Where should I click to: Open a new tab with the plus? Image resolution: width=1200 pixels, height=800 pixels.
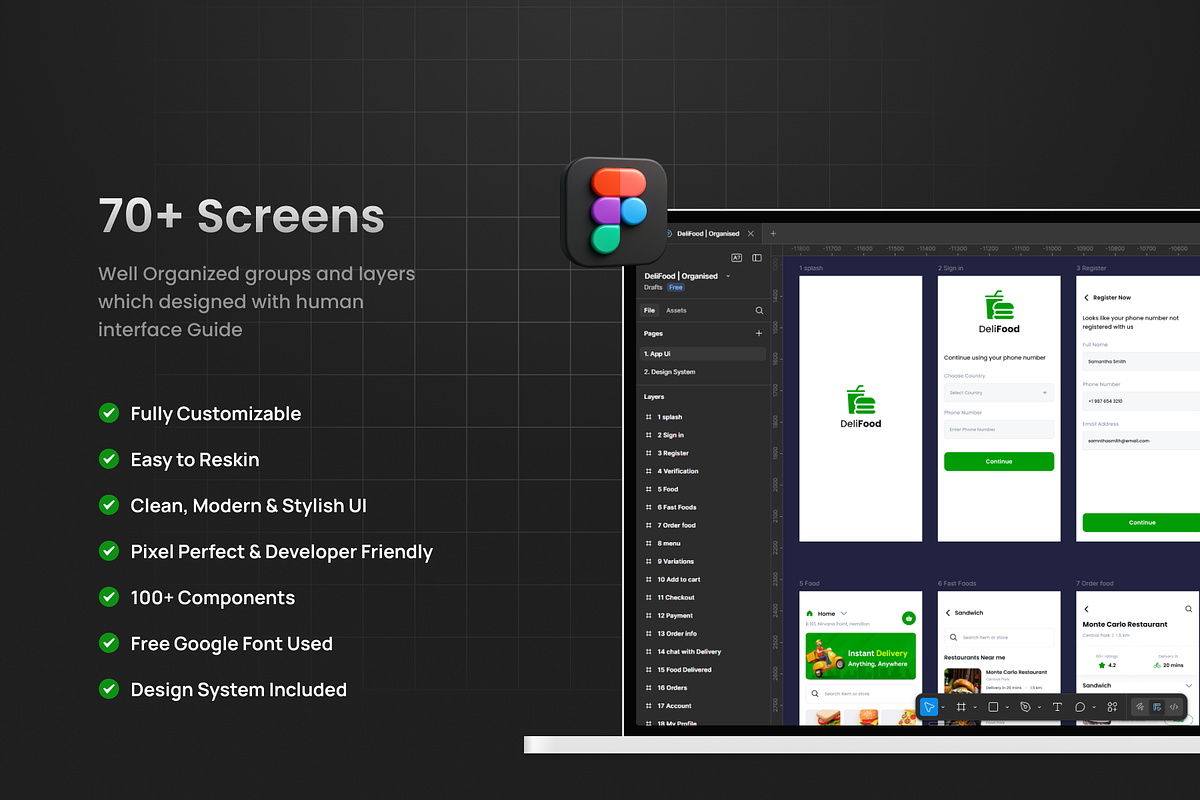(773, 234)
